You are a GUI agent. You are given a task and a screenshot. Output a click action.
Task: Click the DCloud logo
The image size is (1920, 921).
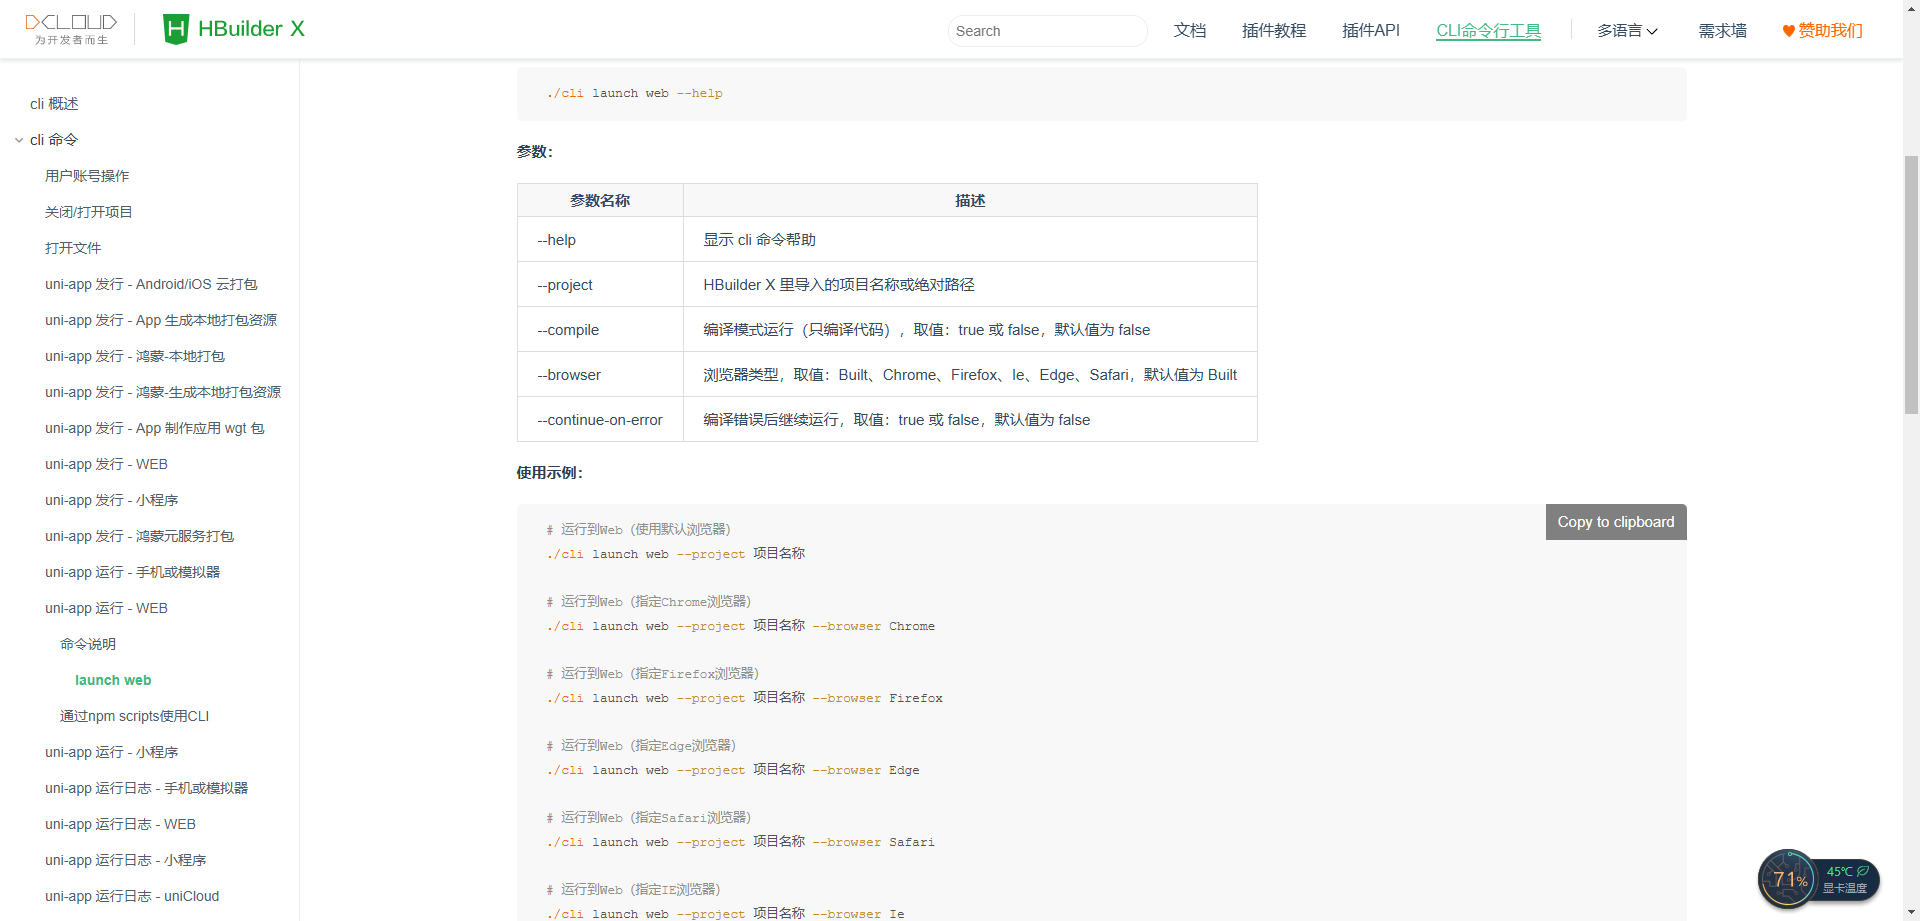(71, 29)
